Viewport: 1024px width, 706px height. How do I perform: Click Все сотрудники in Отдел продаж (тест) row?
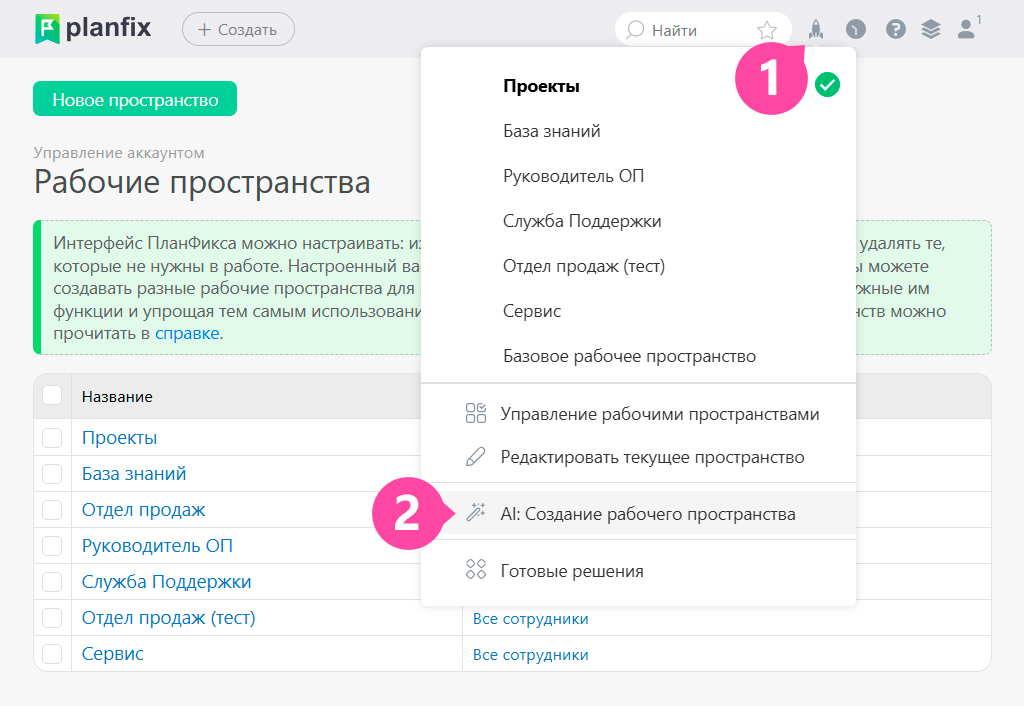pyautogui.click(x=530, y=619)
